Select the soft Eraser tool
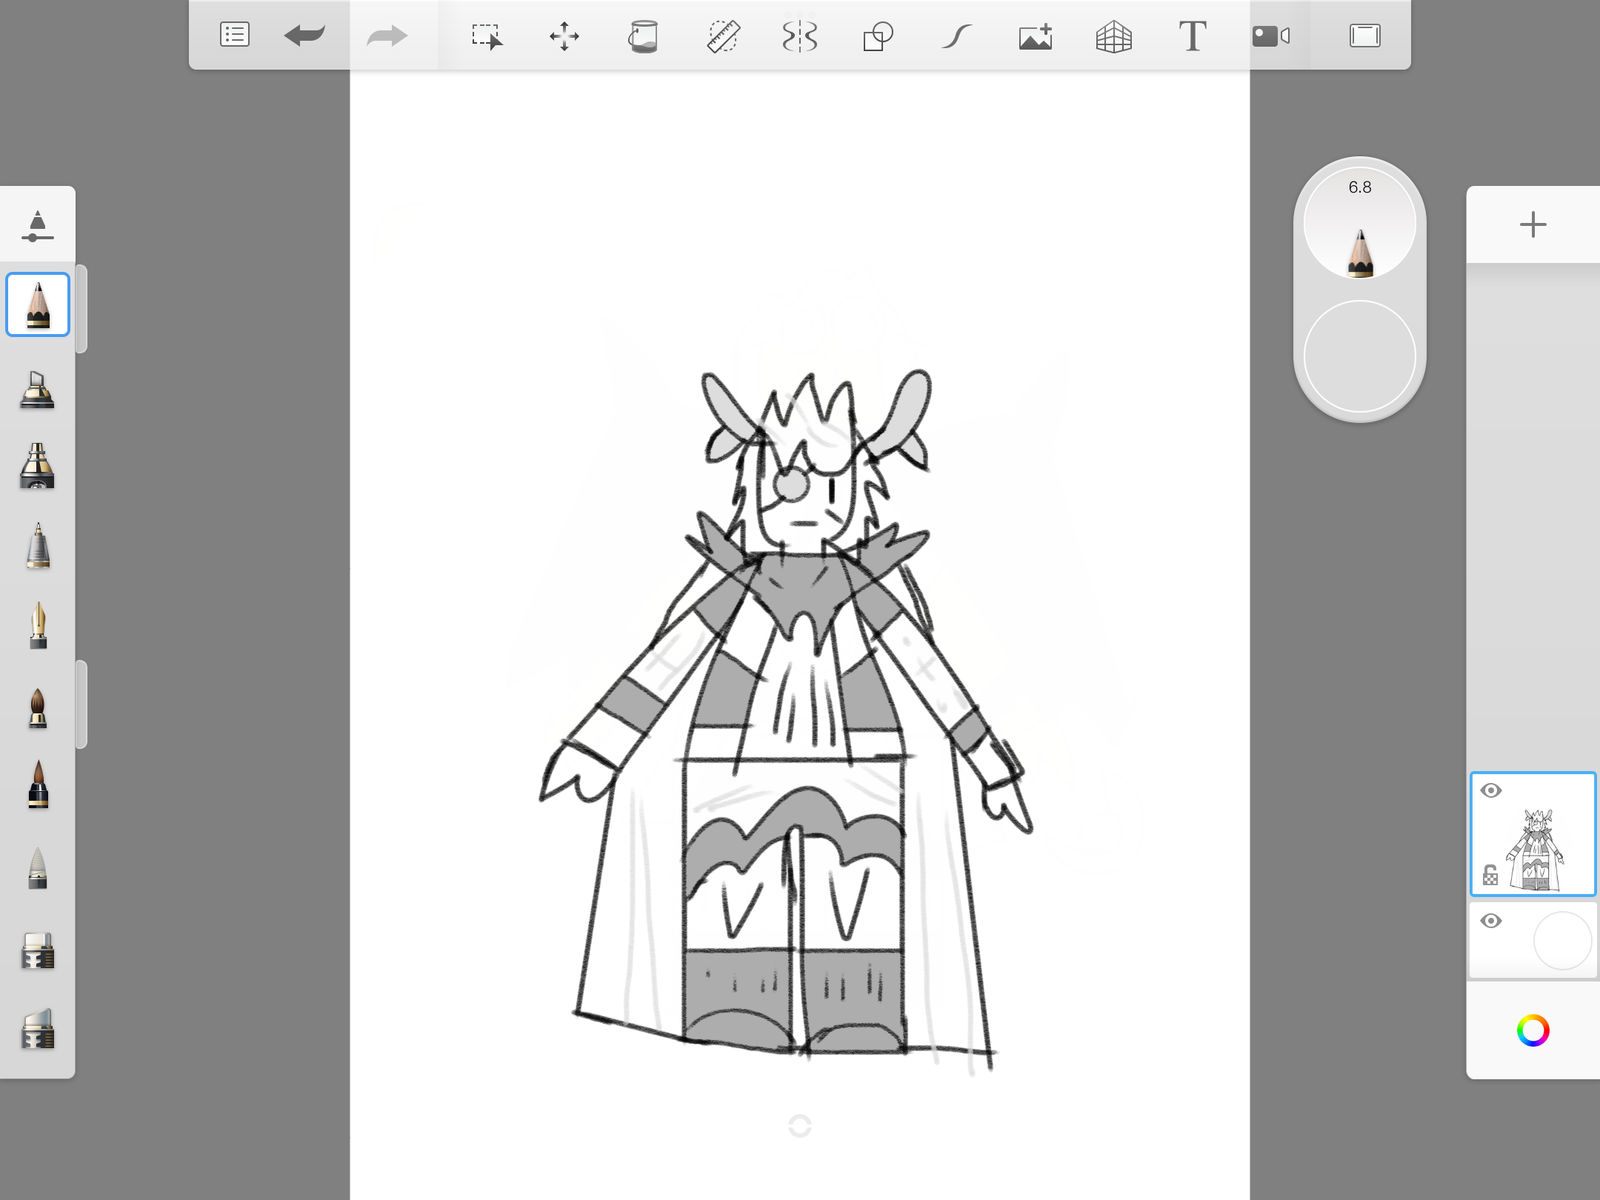 coord(38,1029)
